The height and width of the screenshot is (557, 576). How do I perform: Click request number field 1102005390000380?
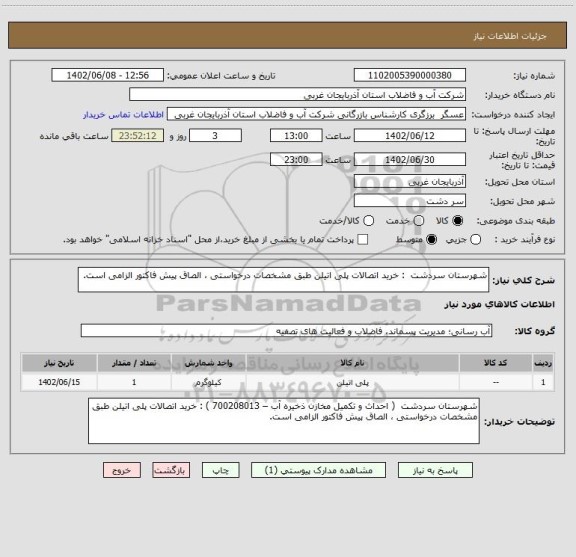click(x=410, y=75)
